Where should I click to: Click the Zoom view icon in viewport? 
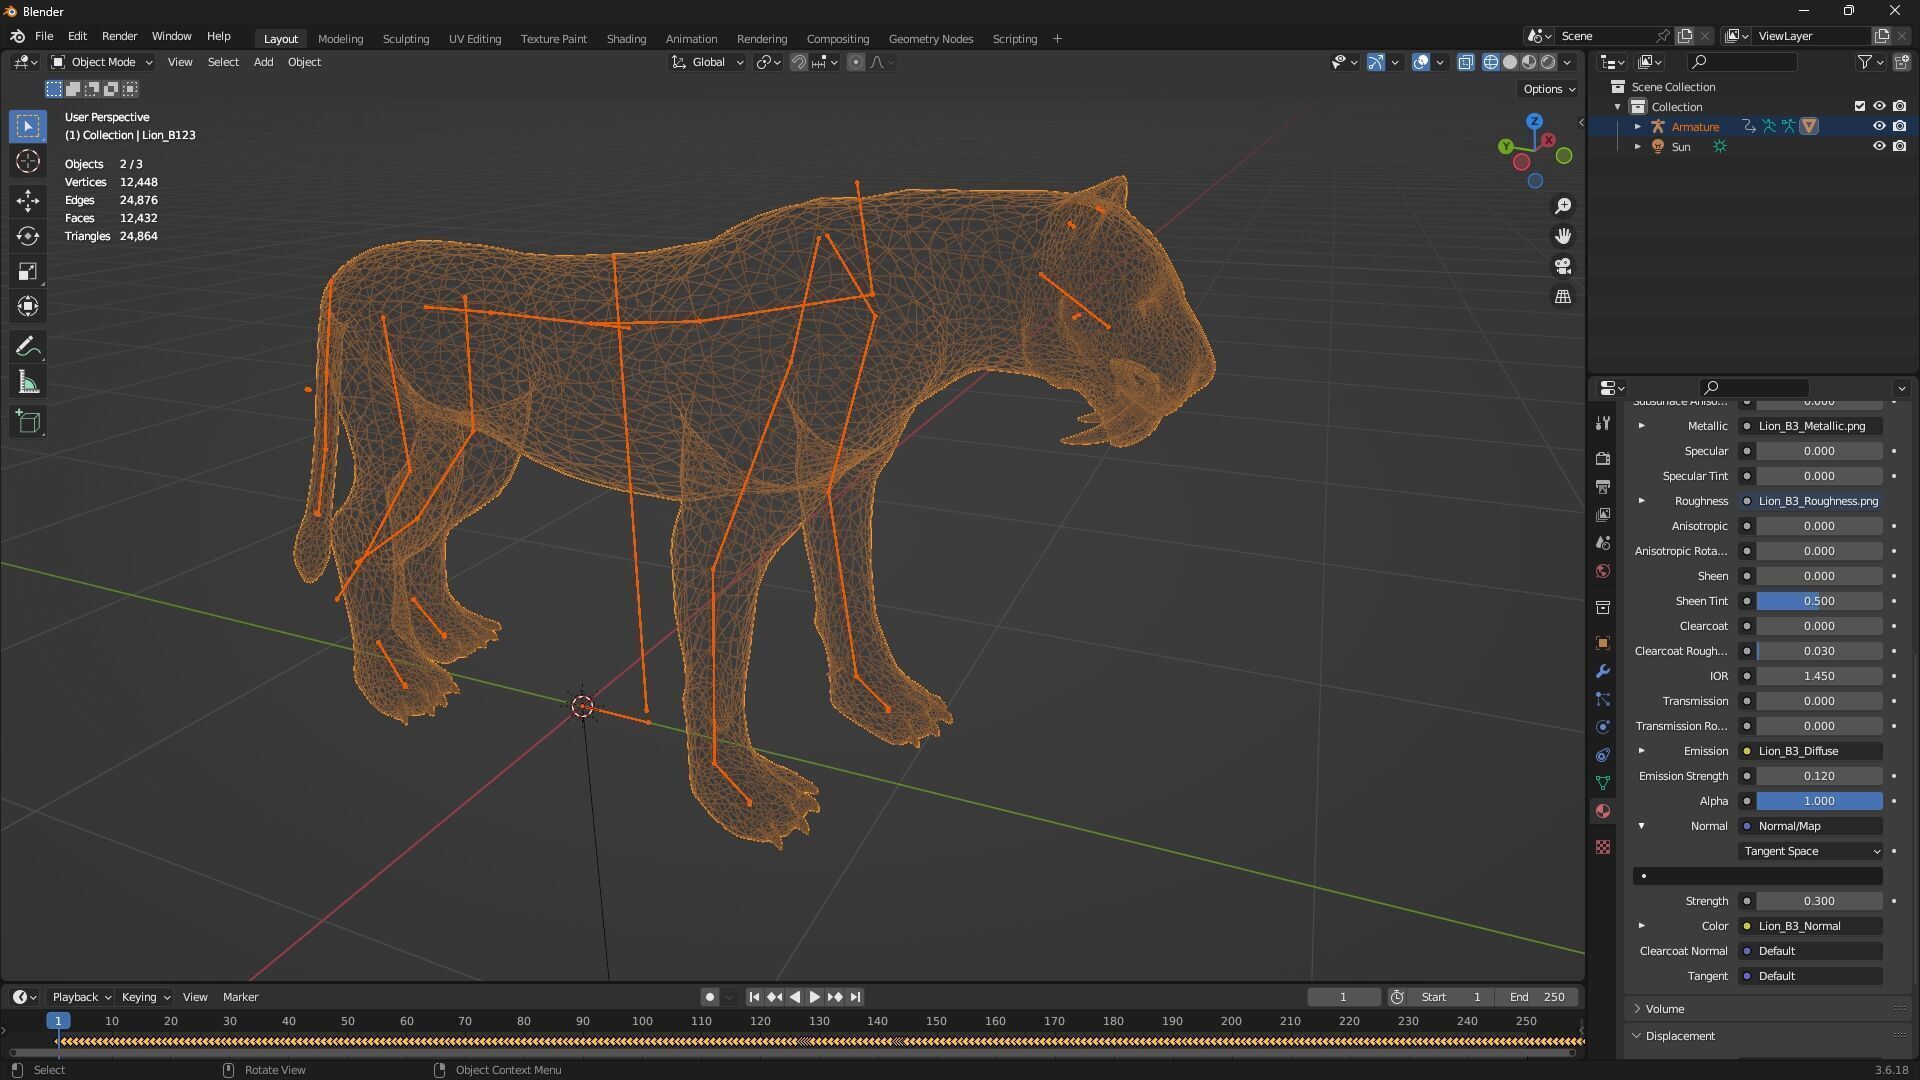(1562, 206)
